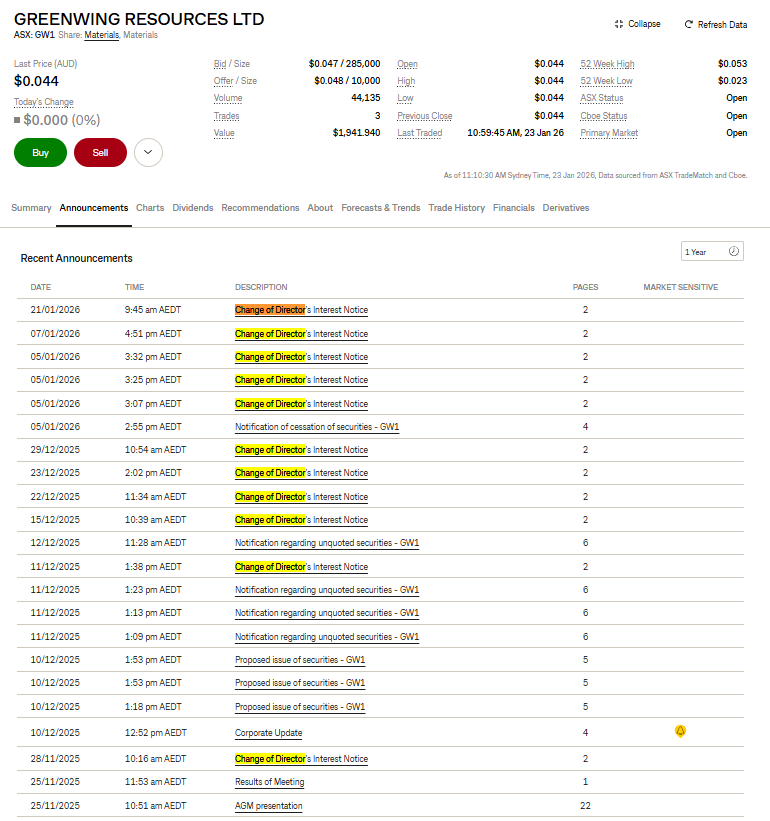Click the Trades label
This screenshot has height=821, width=770.
[x=227, y=116]
